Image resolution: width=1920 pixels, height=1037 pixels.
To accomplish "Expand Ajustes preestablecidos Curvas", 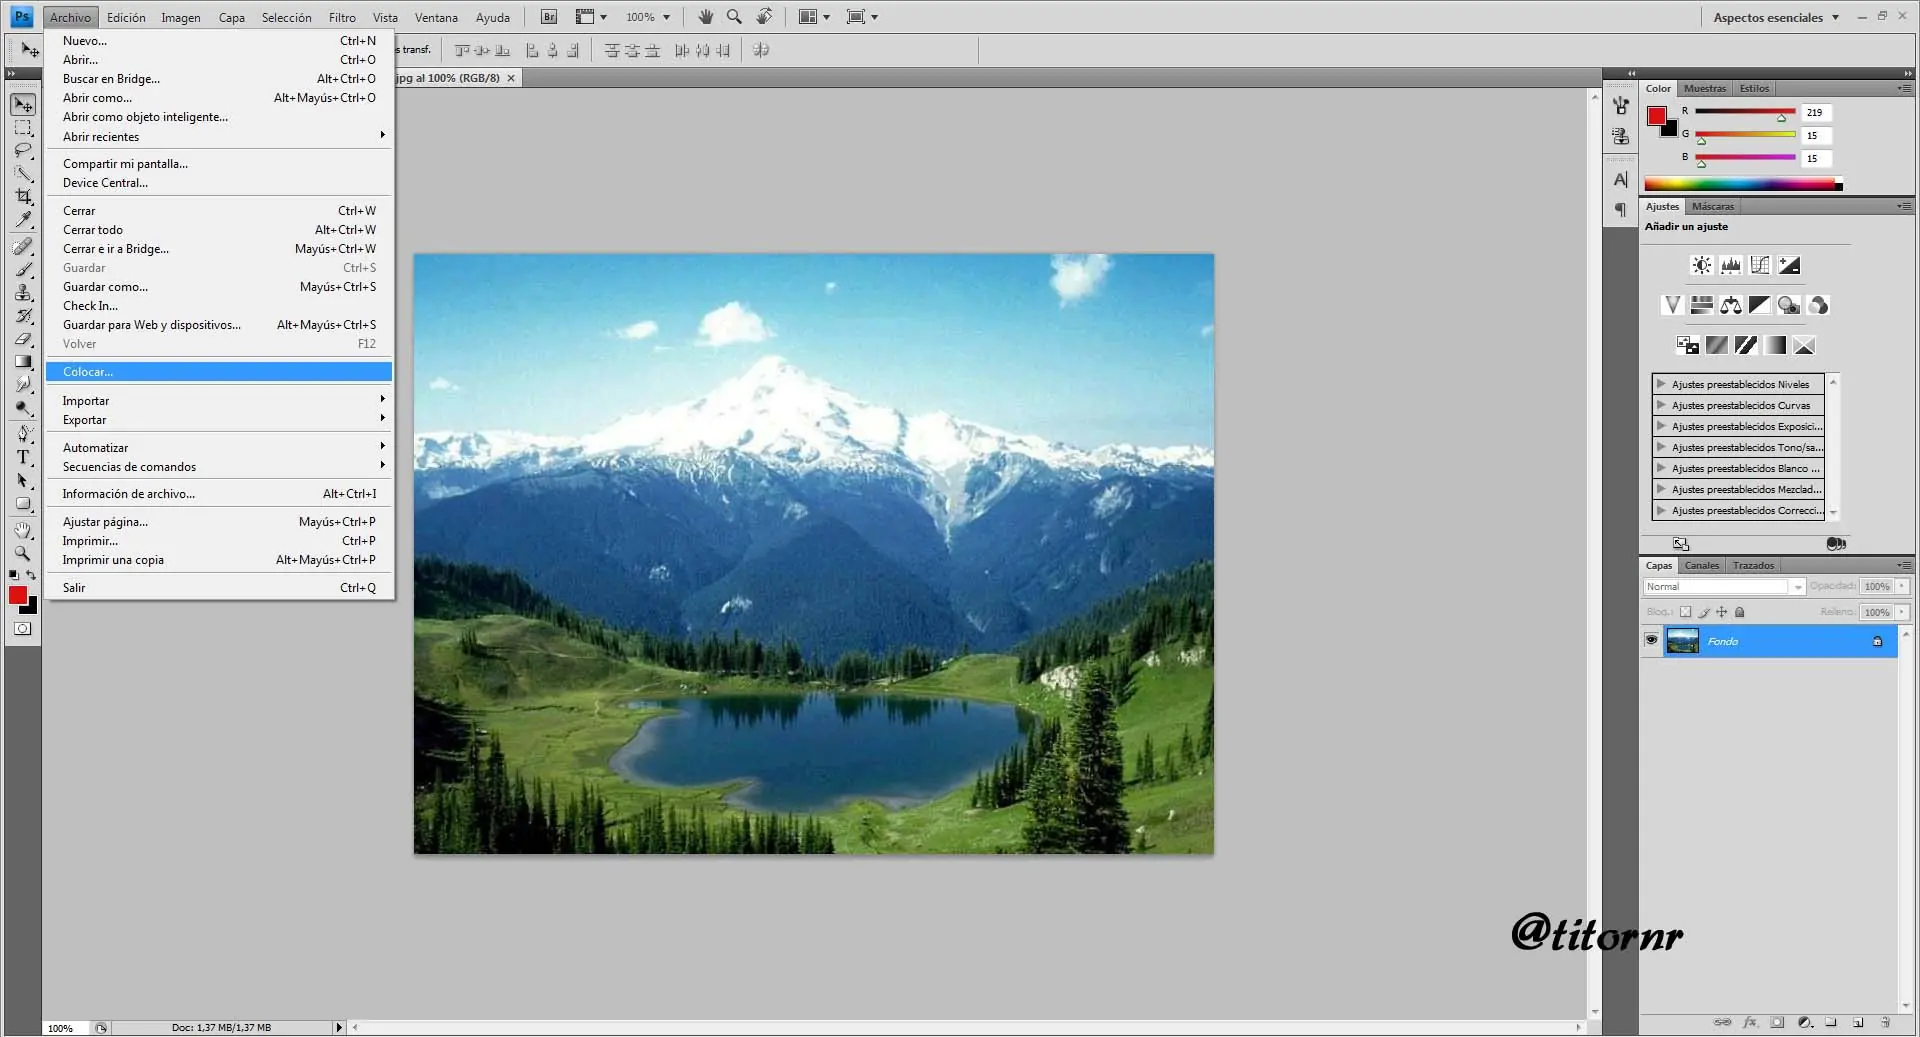I will 1661,405.
